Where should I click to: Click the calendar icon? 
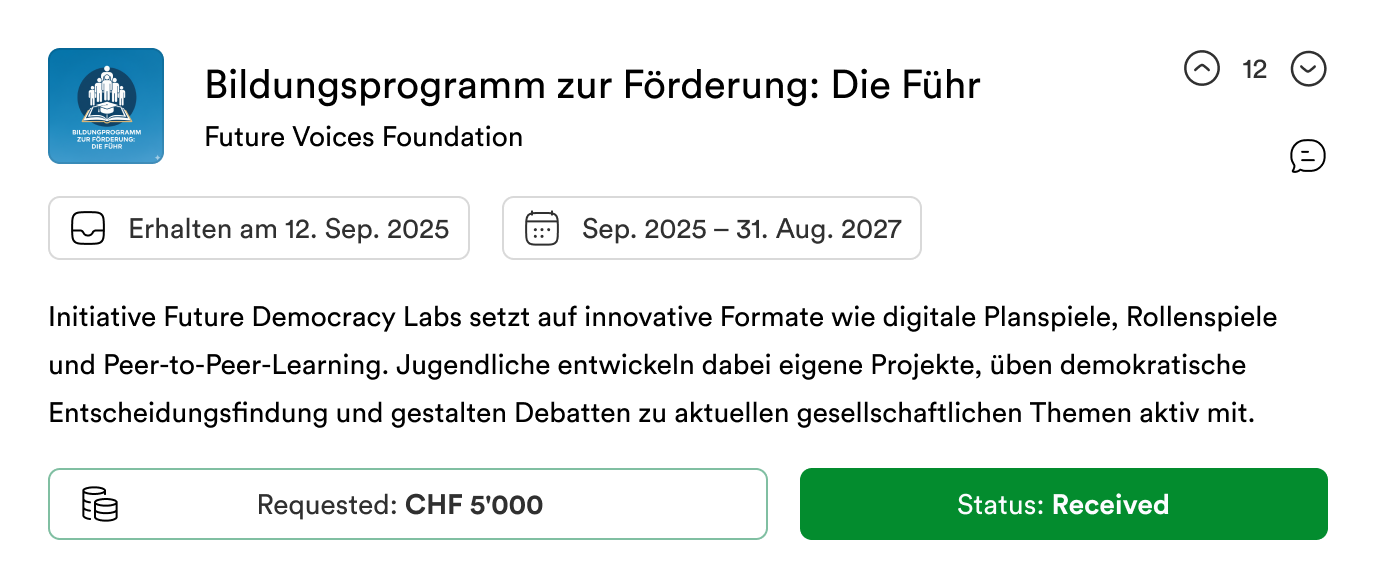[x=542, y=229]
